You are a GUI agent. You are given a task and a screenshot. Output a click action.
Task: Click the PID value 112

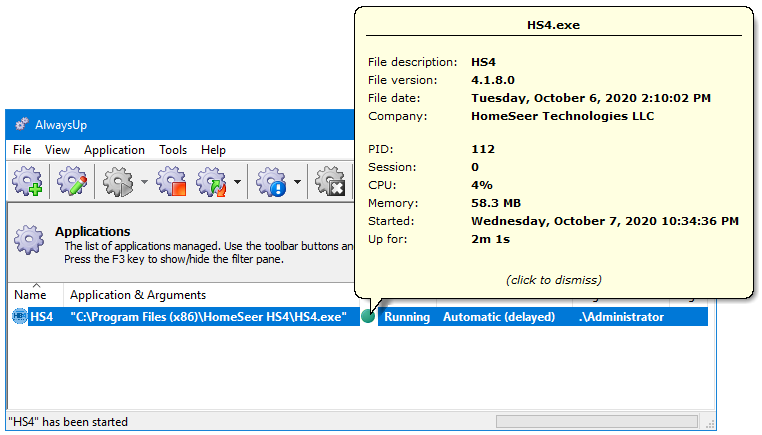coord(483,149)
